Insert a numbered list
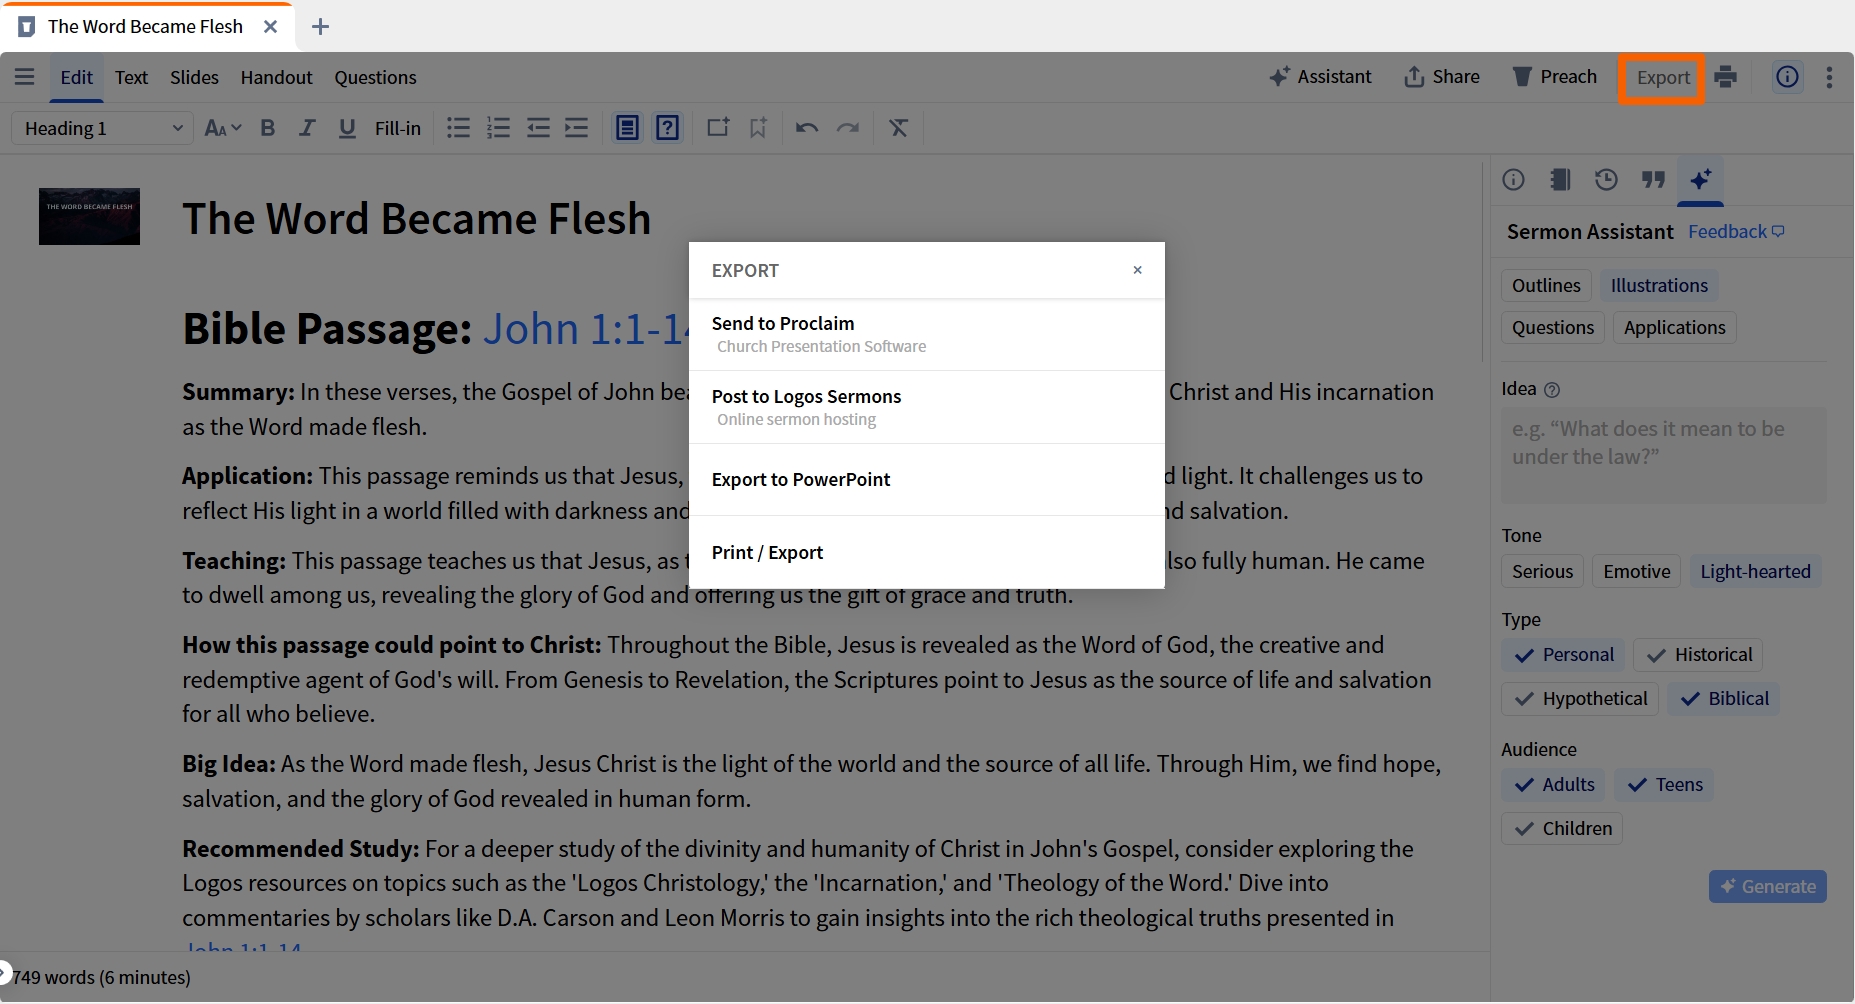The width and height of the screenshot is (1855, 1004). tap(498, 128)
